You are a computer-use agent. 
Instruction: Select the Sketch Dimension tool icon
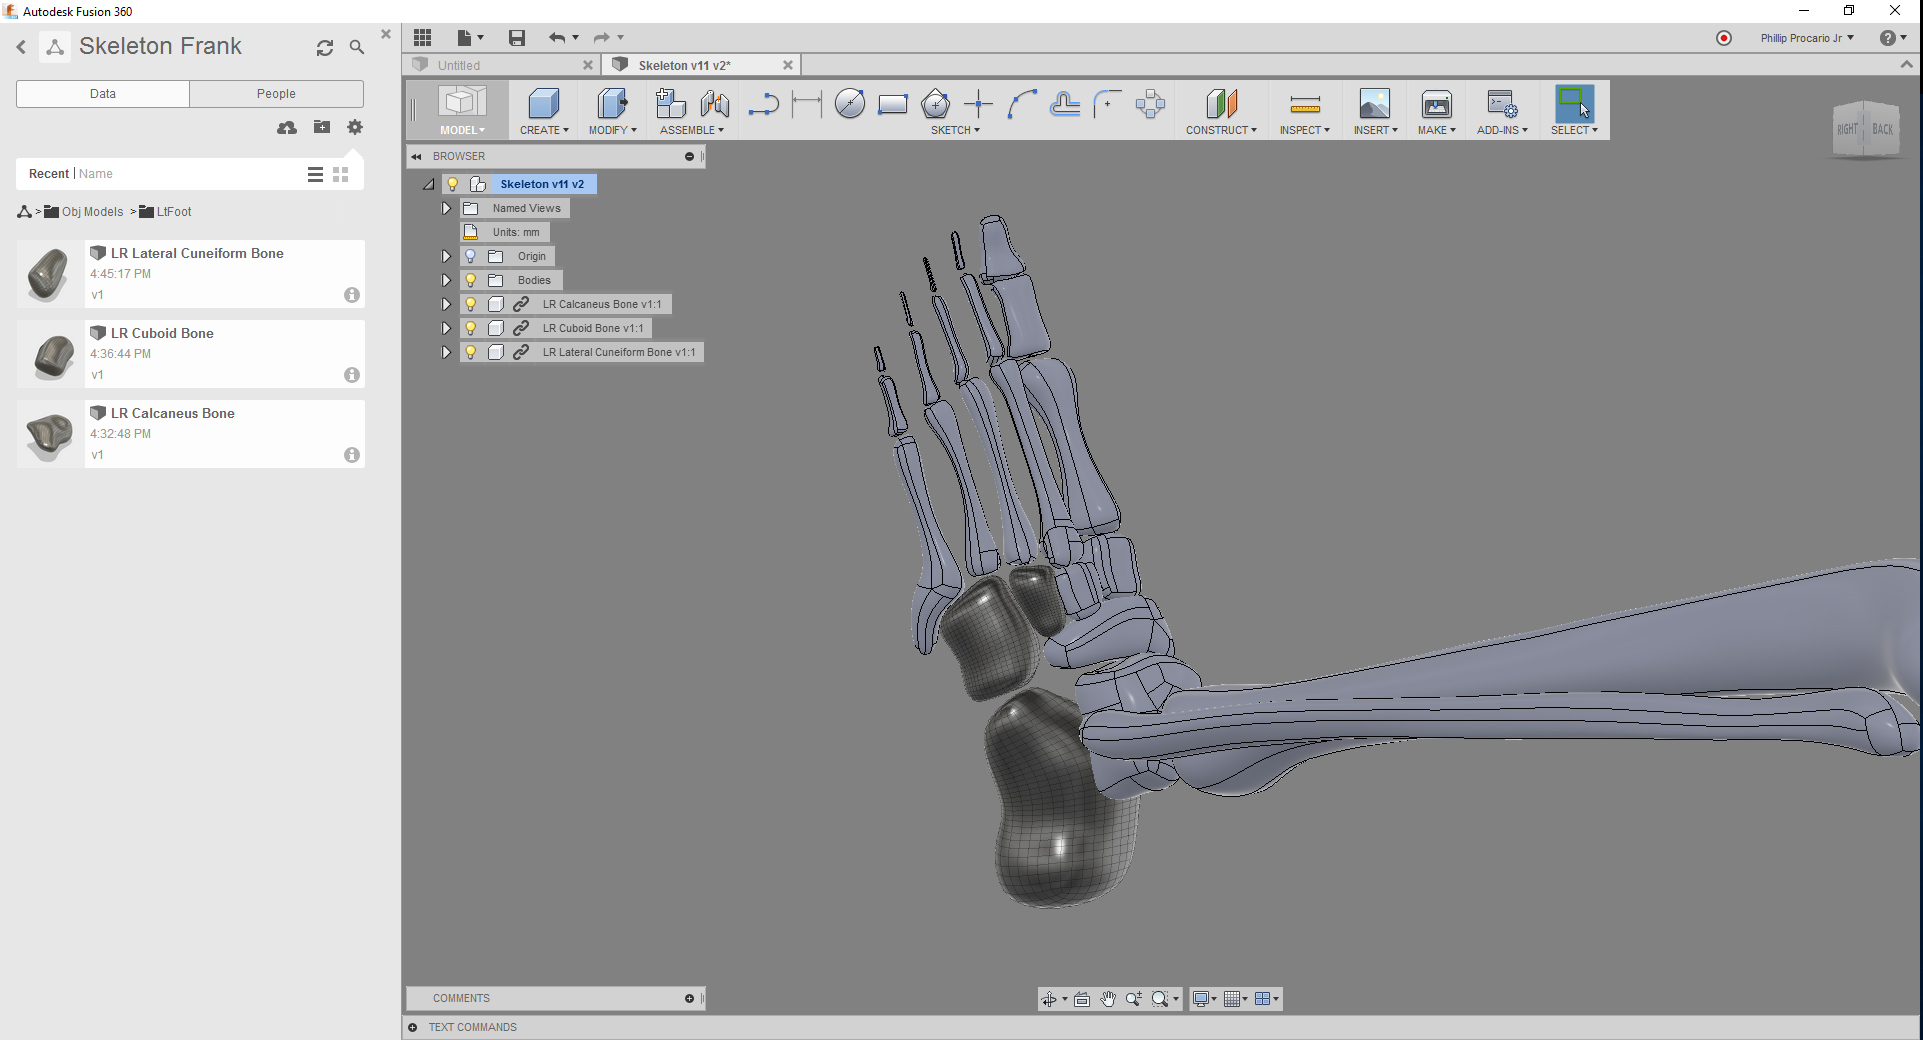coord(806,104)
